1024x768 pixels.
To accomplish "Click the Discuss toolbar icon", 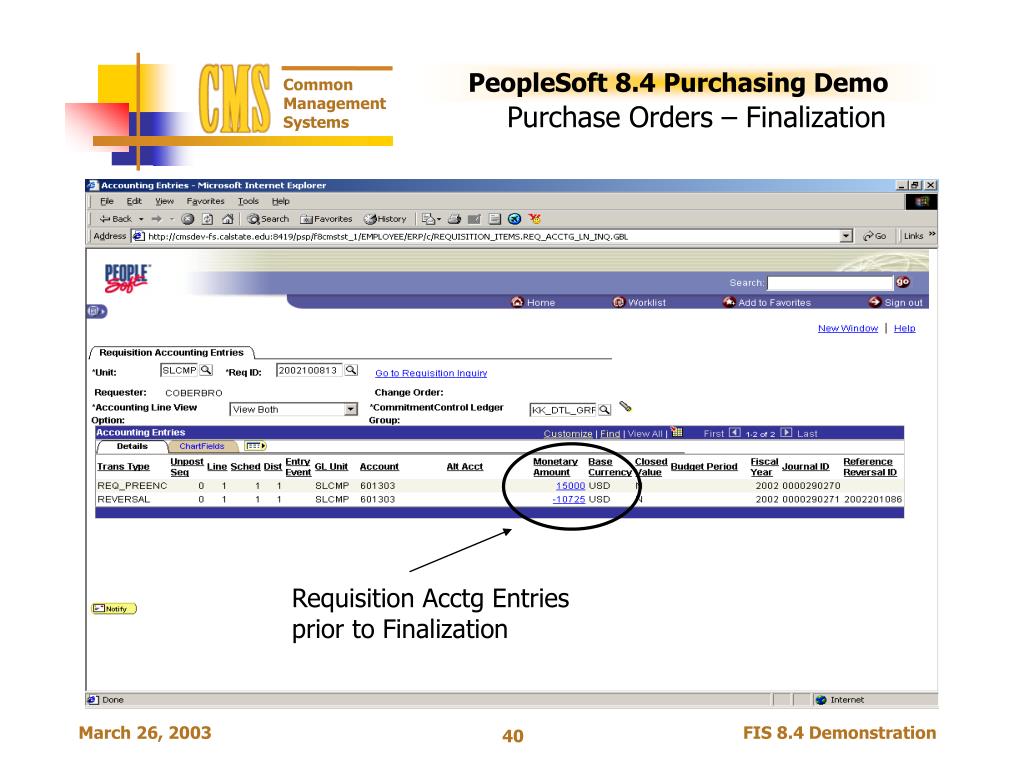I will pos(494,219).
